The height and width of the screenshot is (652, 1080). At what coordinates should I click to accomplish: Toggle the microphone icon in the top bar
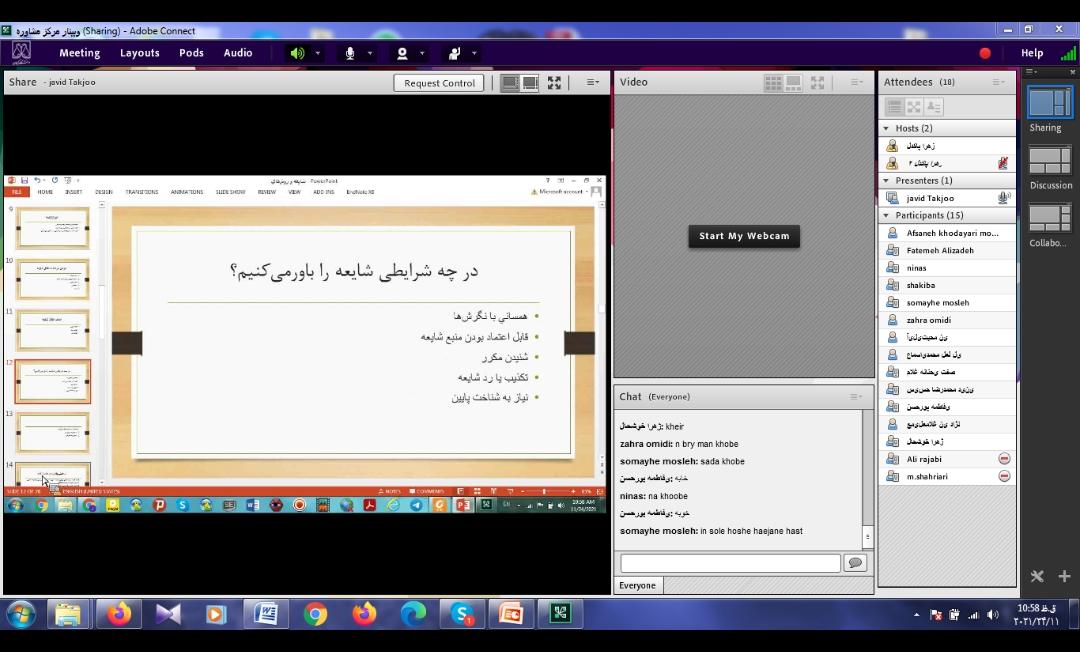350,53
